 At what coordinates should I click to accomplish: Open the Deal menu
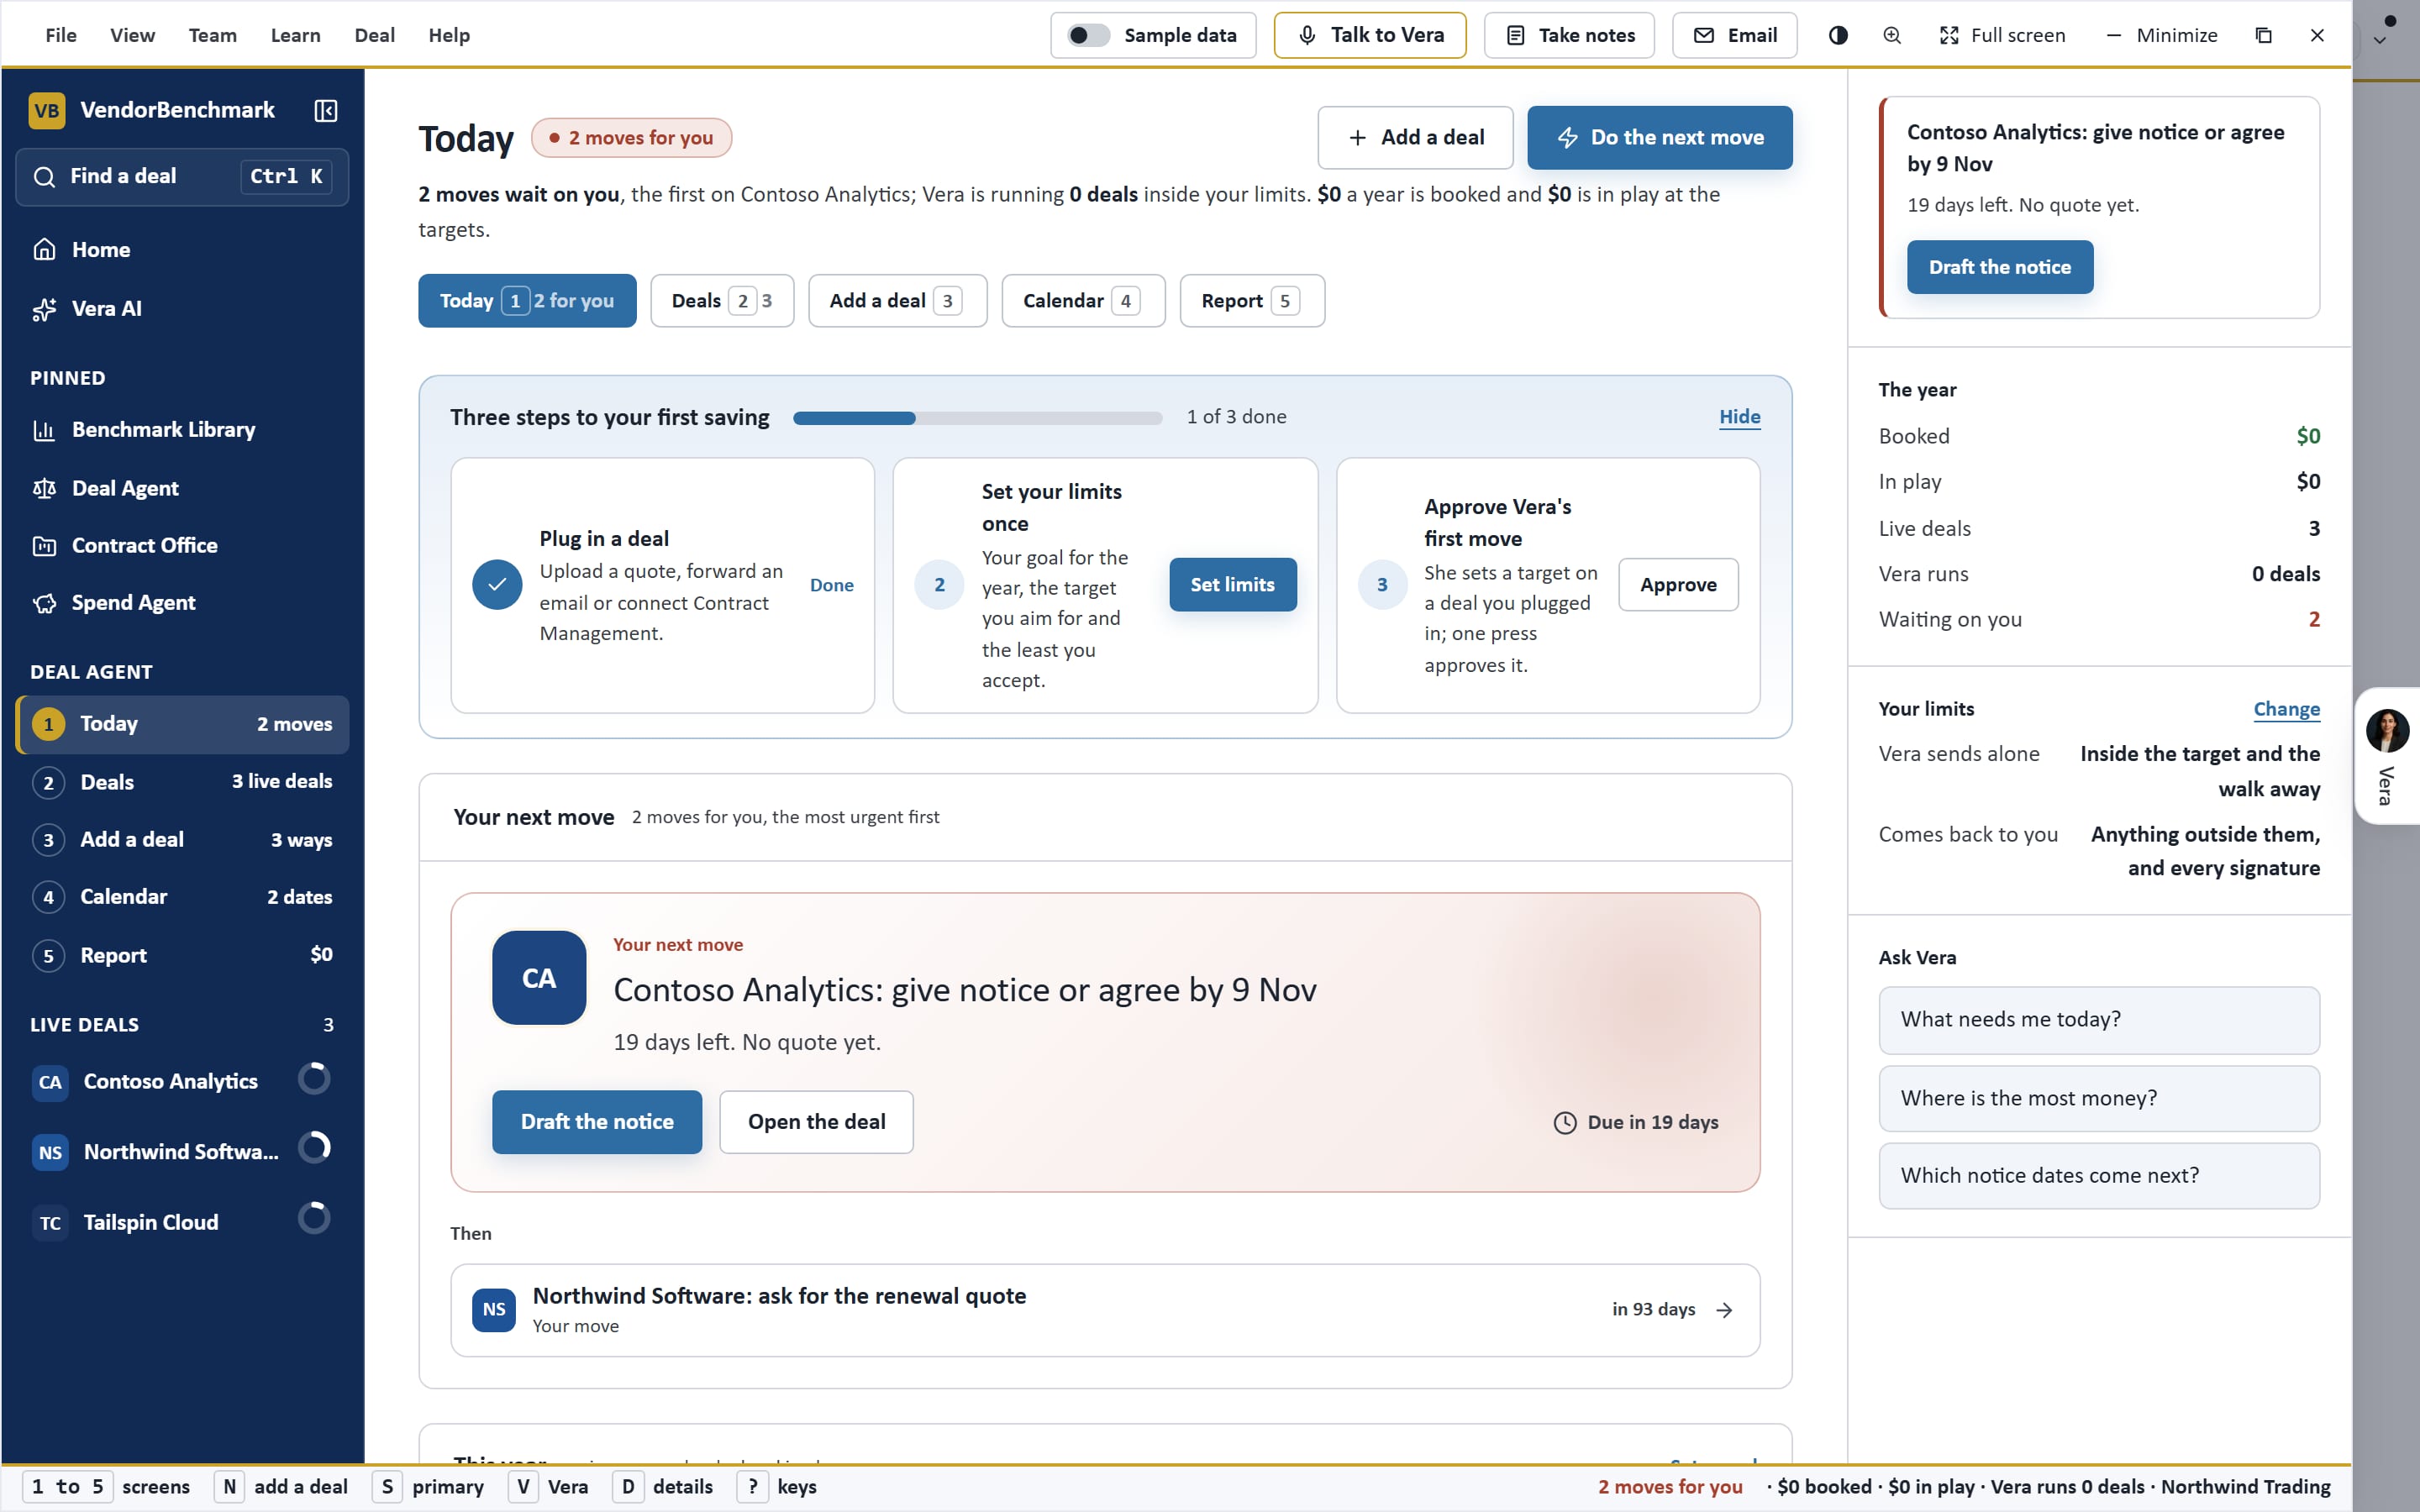click(375, 35)
